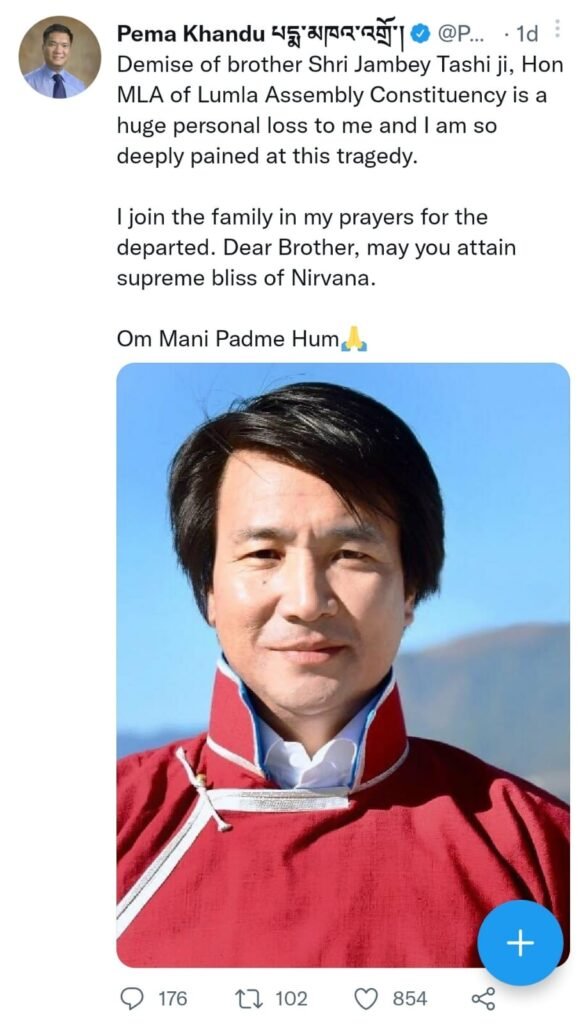Open the Pema Khandu display name
588x1024 pixels.
[x=191, y=35]
